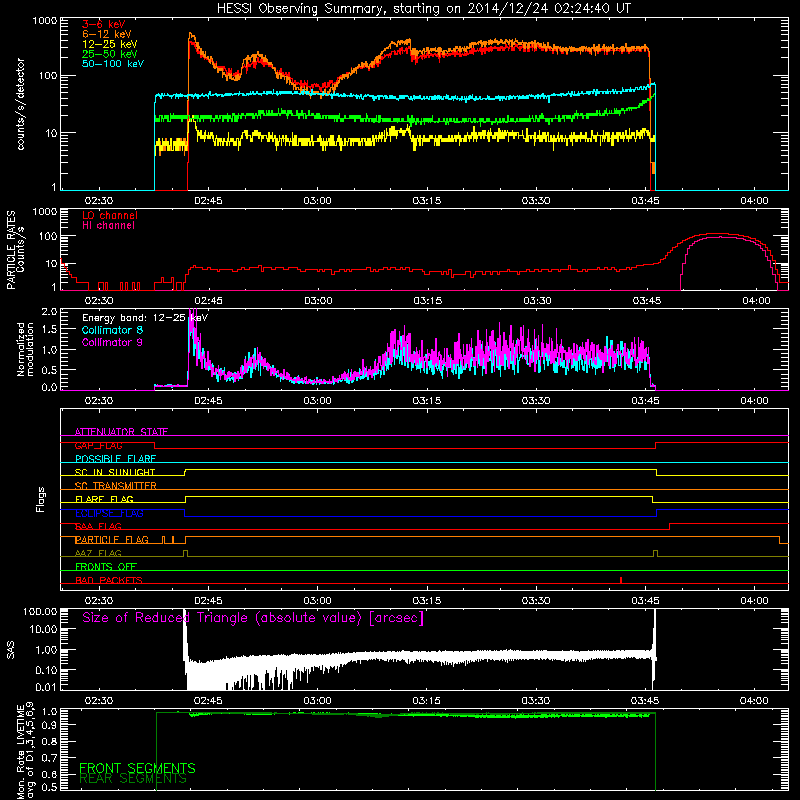This screenshot has width=800, height=800.
Task: Click the ECLIPSE_FLAG label
Action: 109,513
